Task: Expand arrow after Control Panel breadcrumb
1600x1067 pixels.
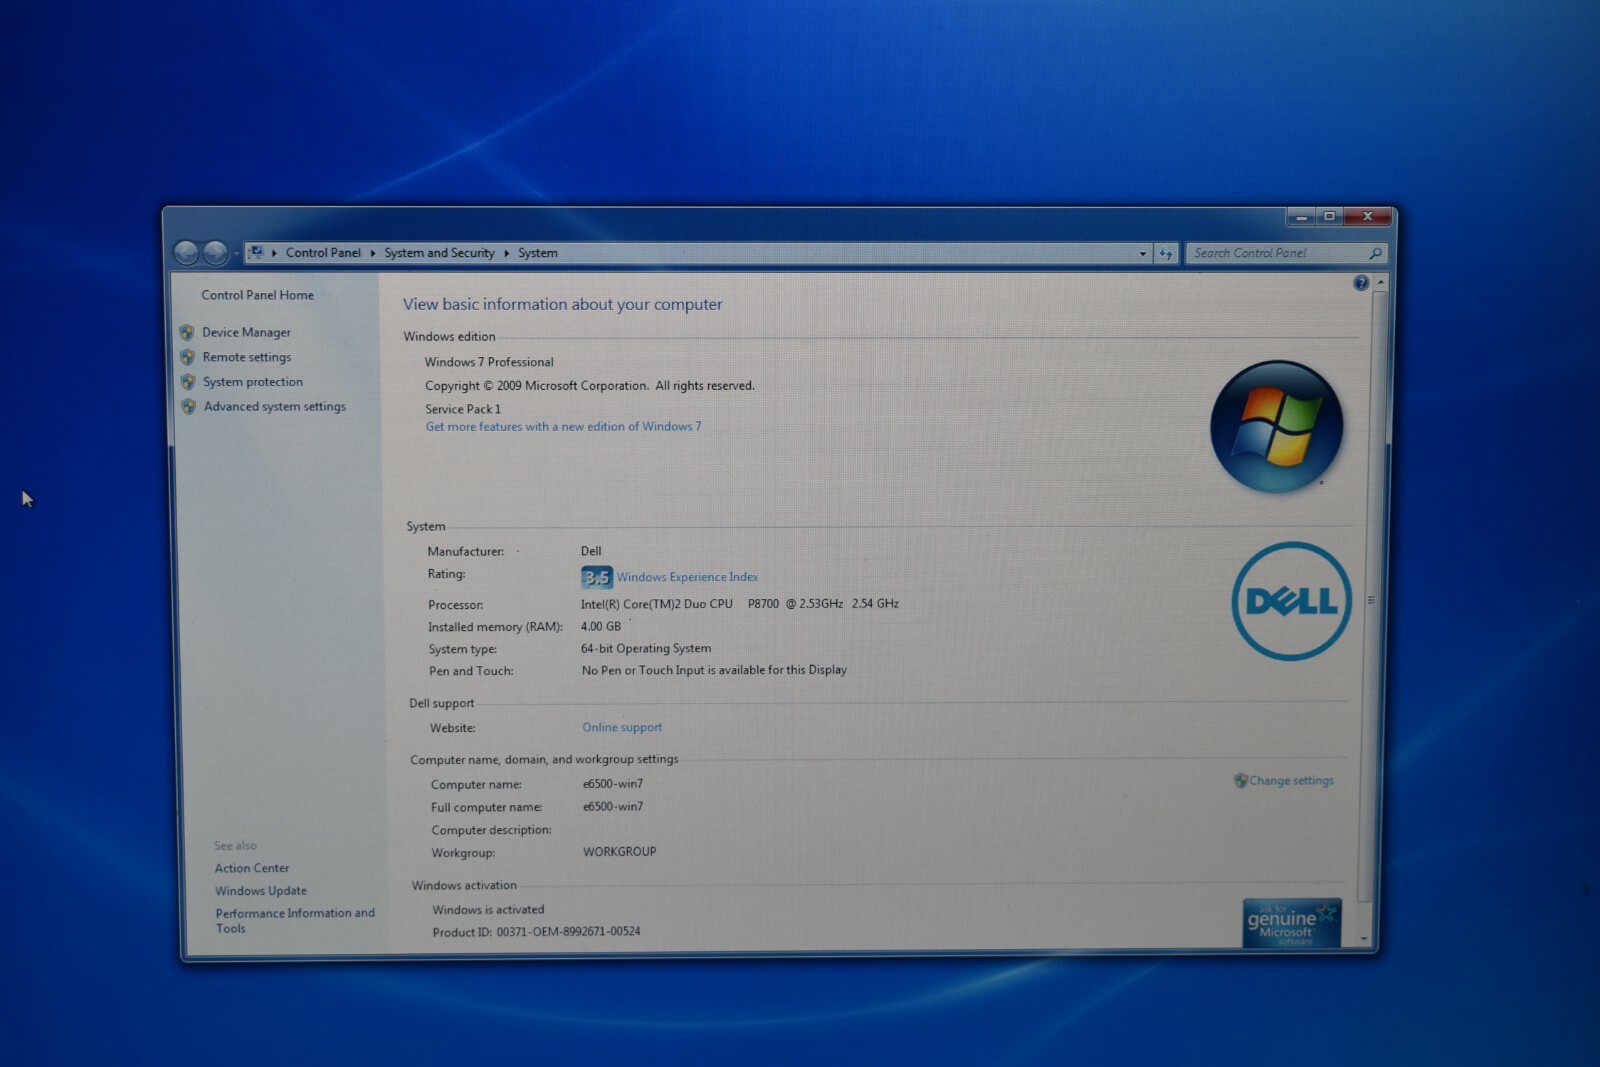Action: pos(373,254)
